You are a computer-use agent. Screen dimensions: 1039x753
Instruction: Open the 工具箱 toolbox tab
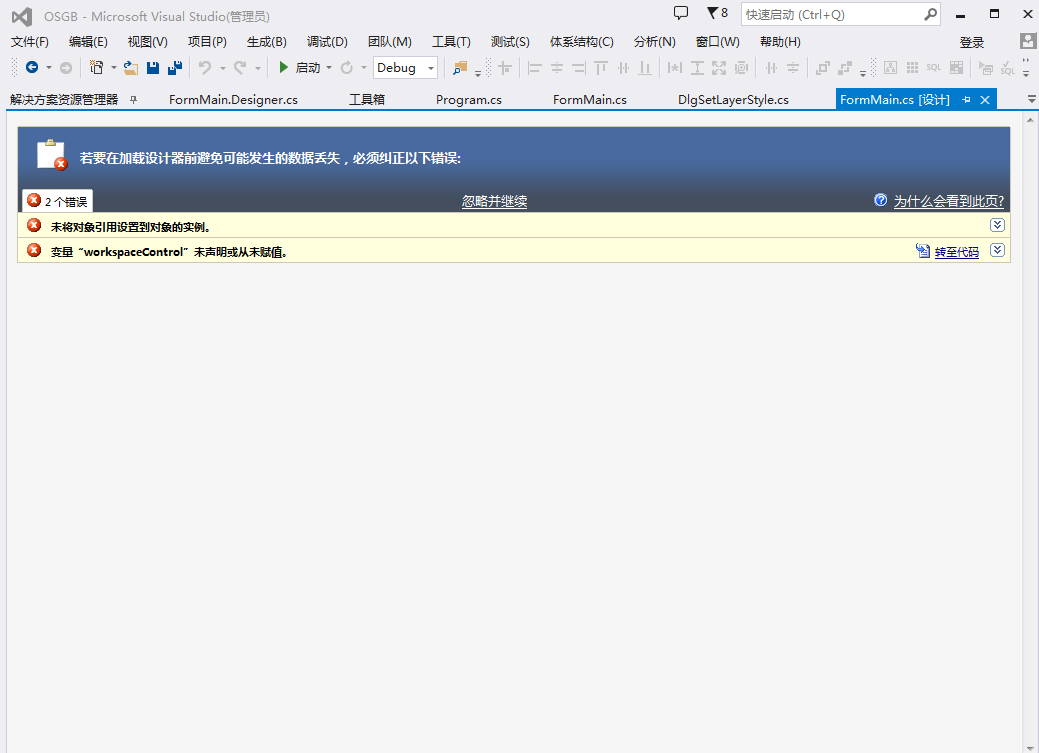(367, 99)
